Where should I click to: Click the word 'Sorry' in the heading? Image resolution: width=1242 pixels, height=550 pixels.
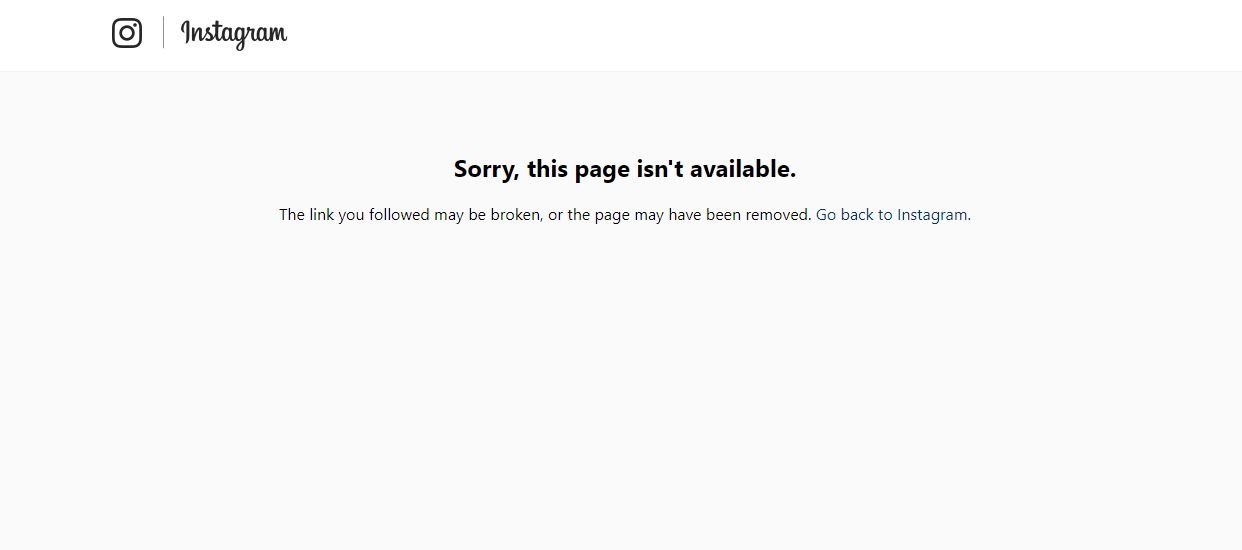pos(485,169)
